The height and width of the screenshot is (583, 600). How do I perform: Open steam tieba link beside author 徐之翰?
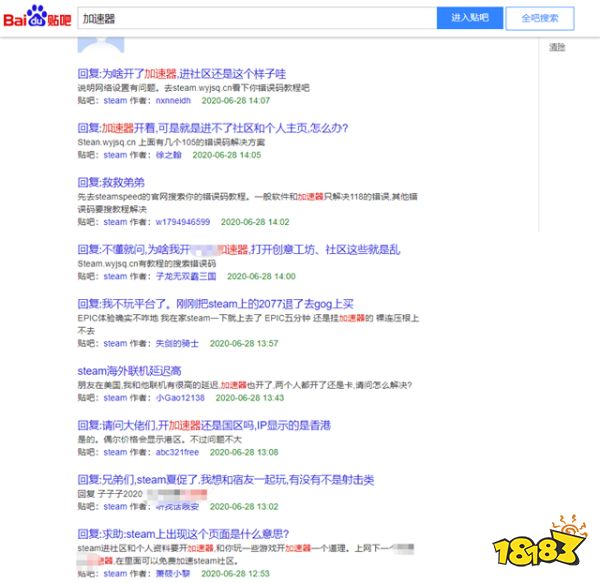(x=115, y=155)
